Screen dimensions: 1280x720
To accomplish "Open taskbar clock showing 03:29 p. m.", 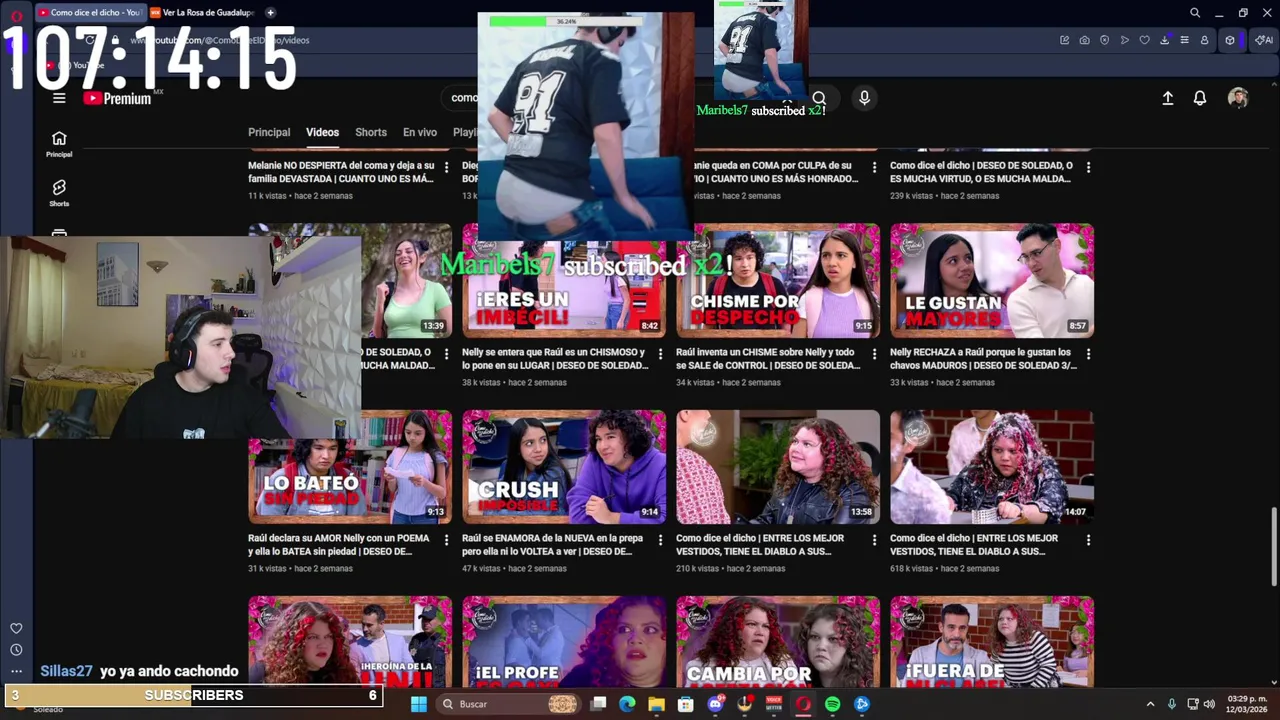I will (x=1247, y=704).
